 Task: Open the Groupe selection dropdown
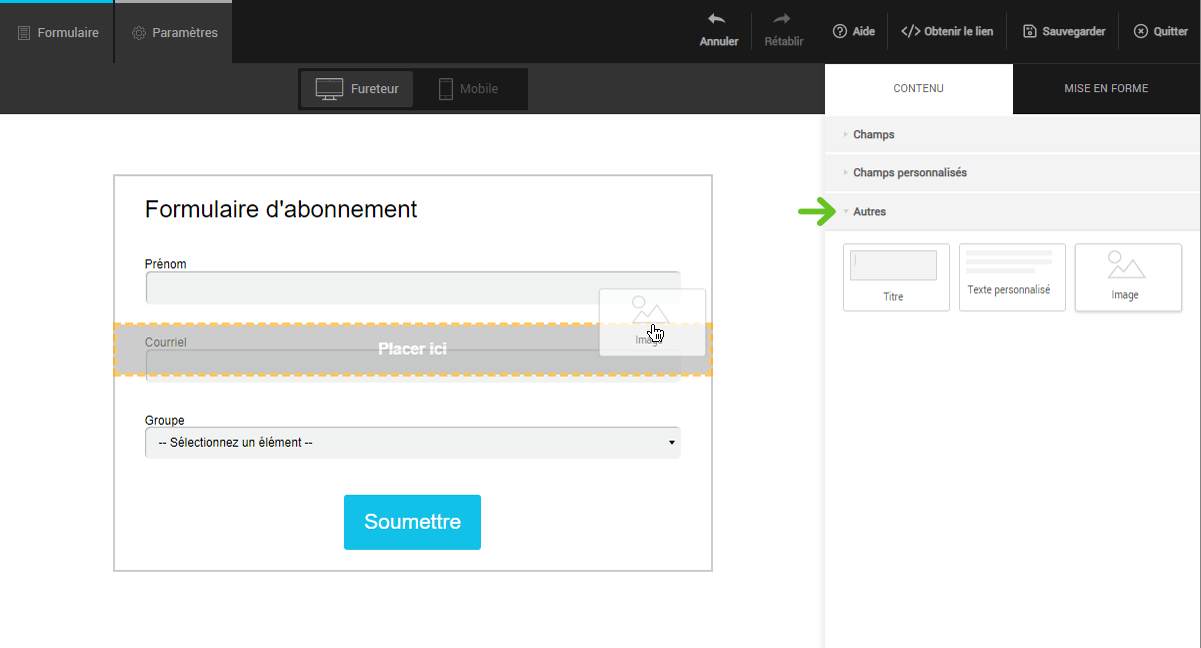coord(412,443)
